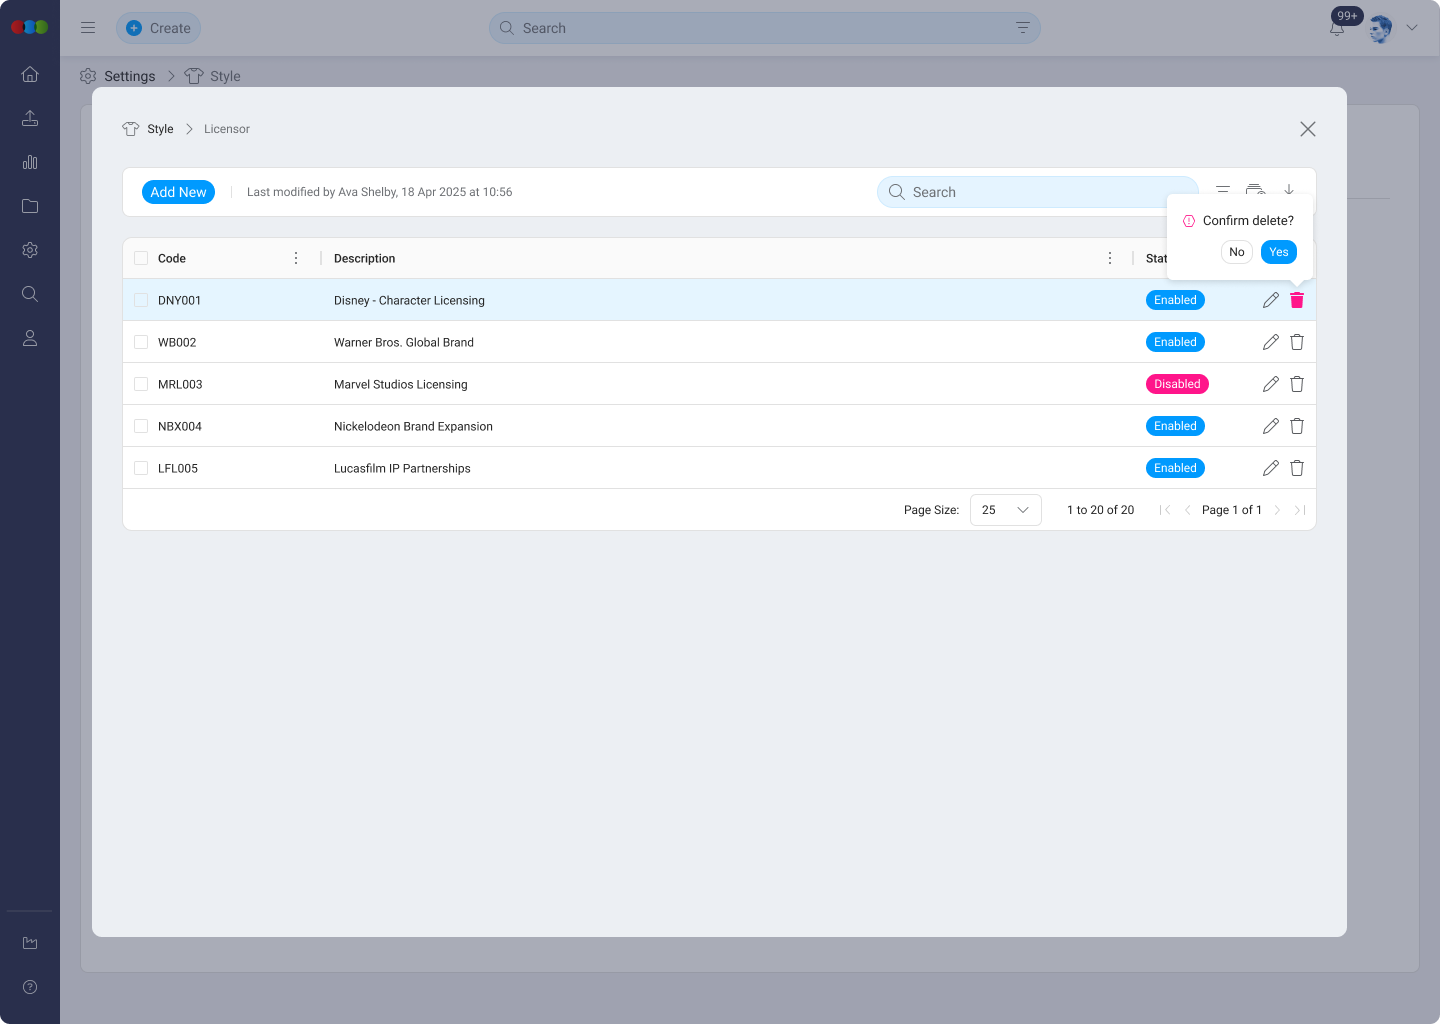Confirm deletion by clicking Yes
The image size is (1440, 1024).
pos(1278,252)
